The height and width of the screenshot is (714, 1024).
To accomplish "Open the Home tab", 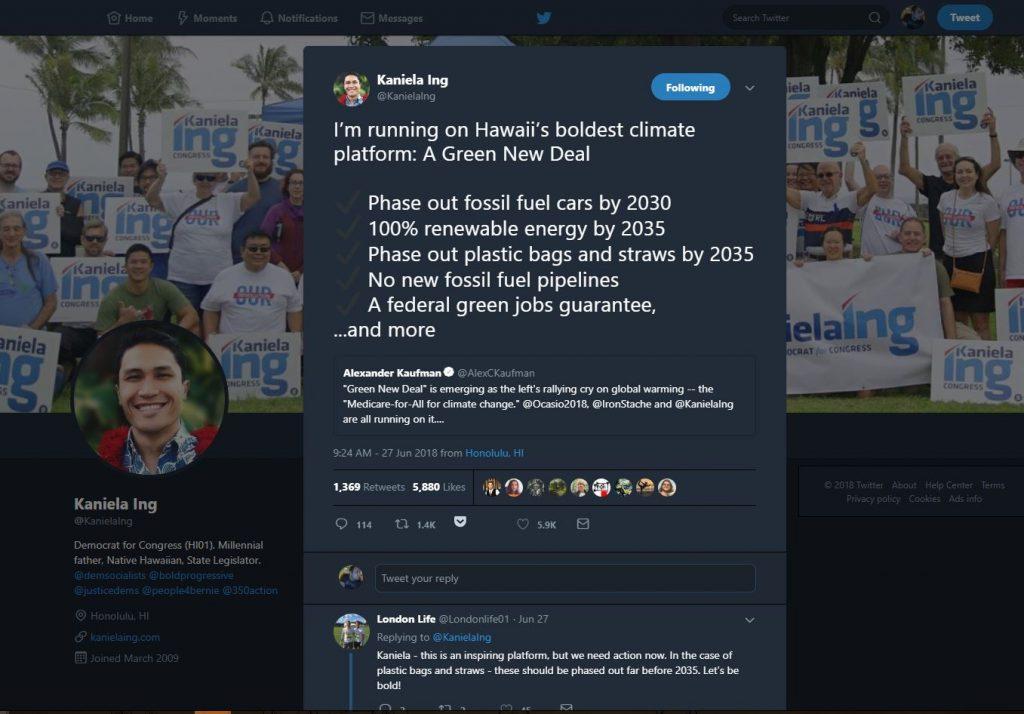I will pos(130,18).
